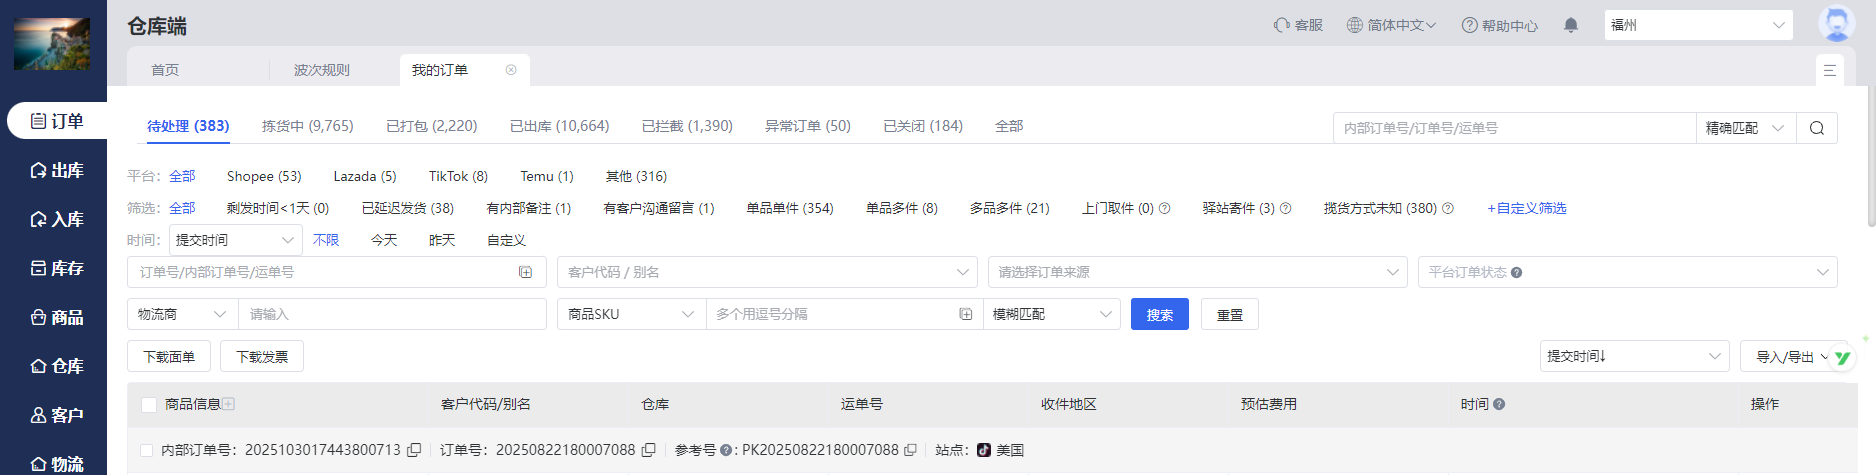
Task: Filter platform by TikTok (8)
Action: click(x=458, y=176)
